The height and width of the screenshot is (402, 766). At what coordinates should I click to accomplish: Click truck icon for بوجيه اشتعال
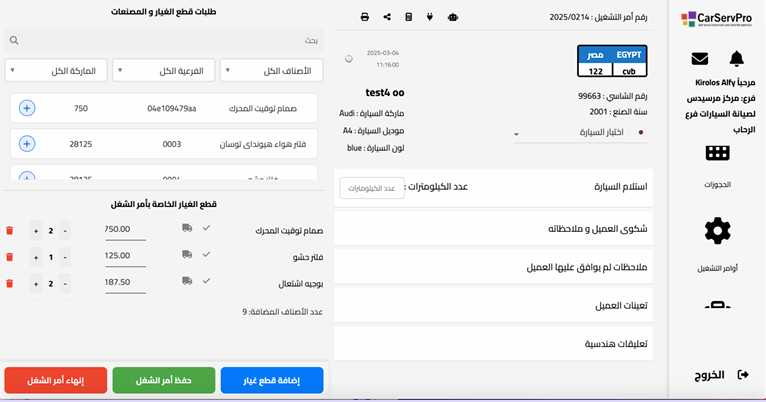[187, 280]
